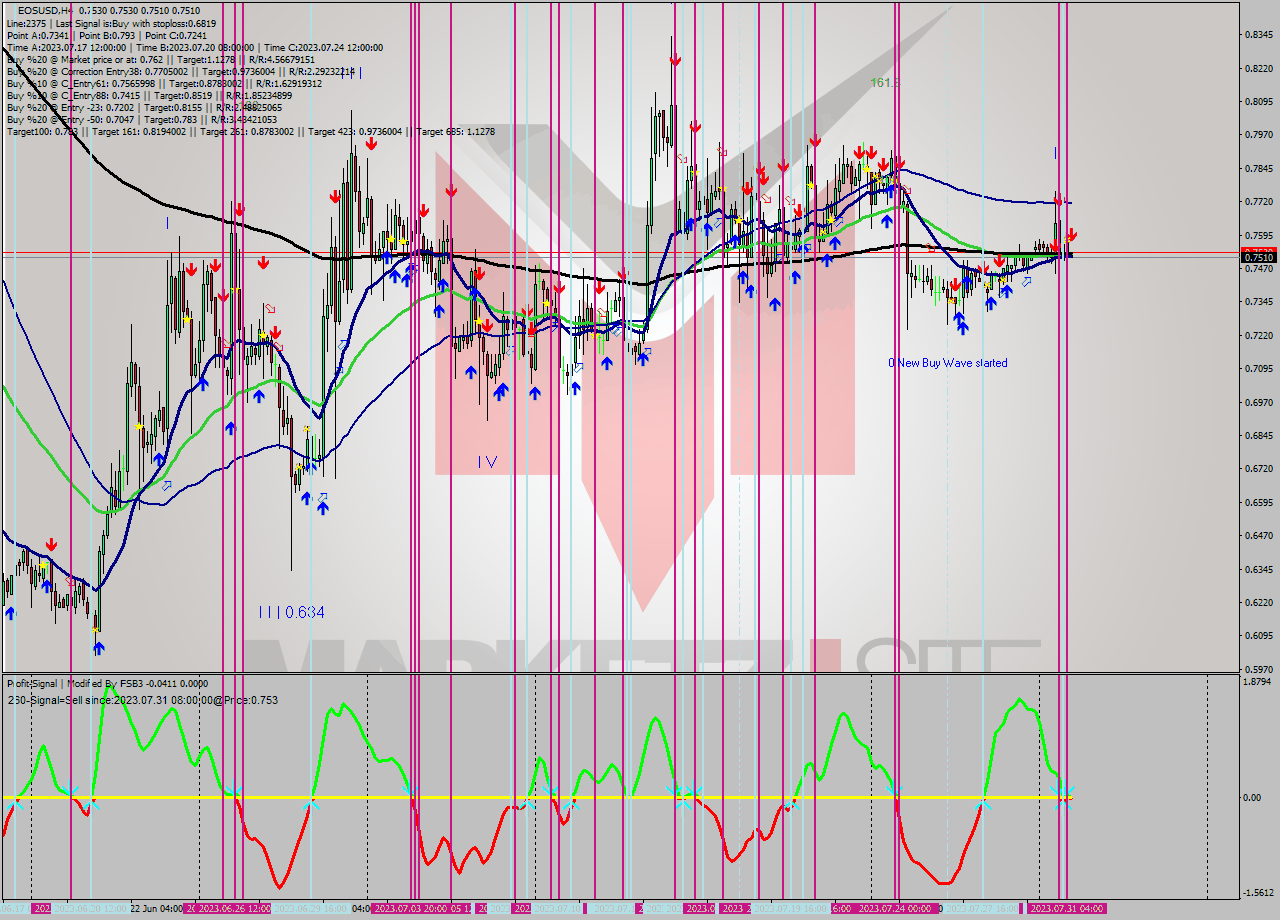The height and width of the screenshot is (920, 1280).
Task: Click the '0 New Buy Wave started' label
Action: tap(948, 363)
